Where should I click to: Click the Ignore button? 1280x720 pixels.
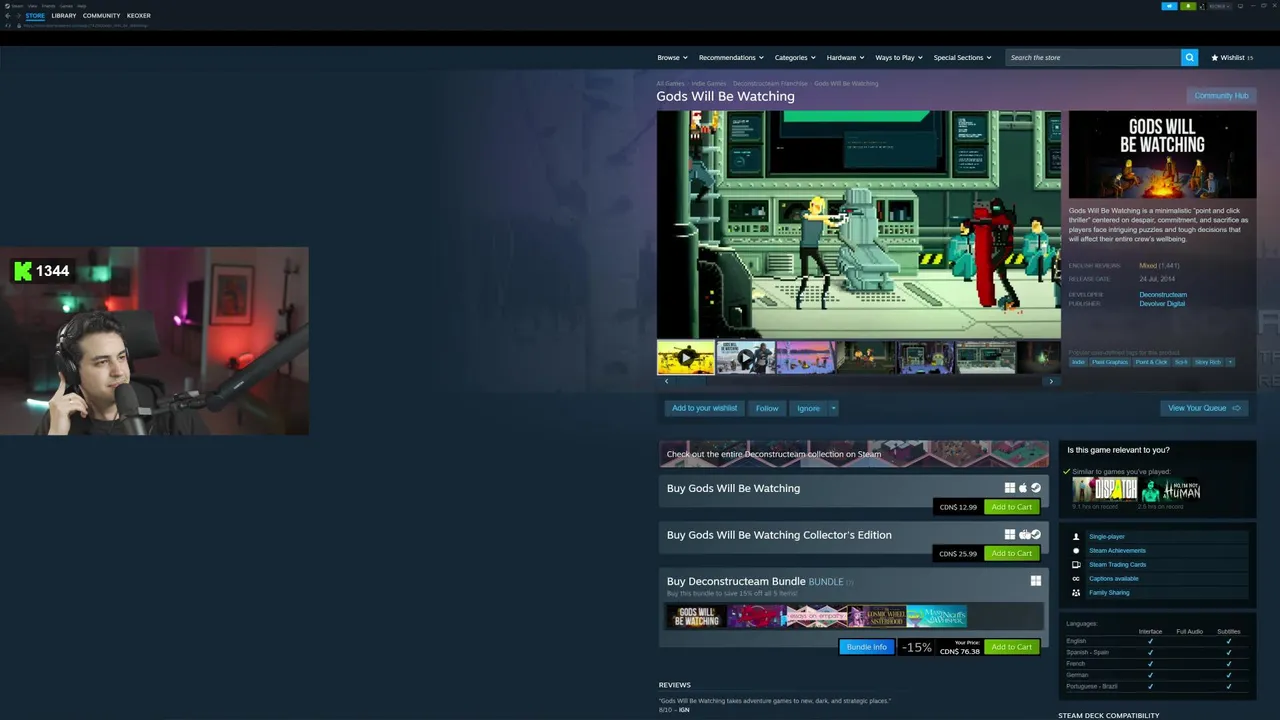click(x=808, y=408)
